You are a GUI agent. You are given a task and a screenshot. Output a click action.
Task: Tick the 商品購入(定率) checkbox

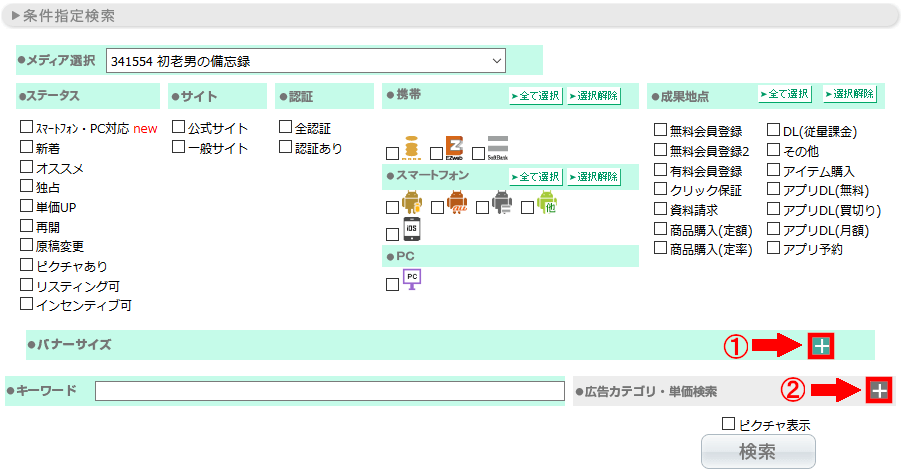(x=661, y=248)
